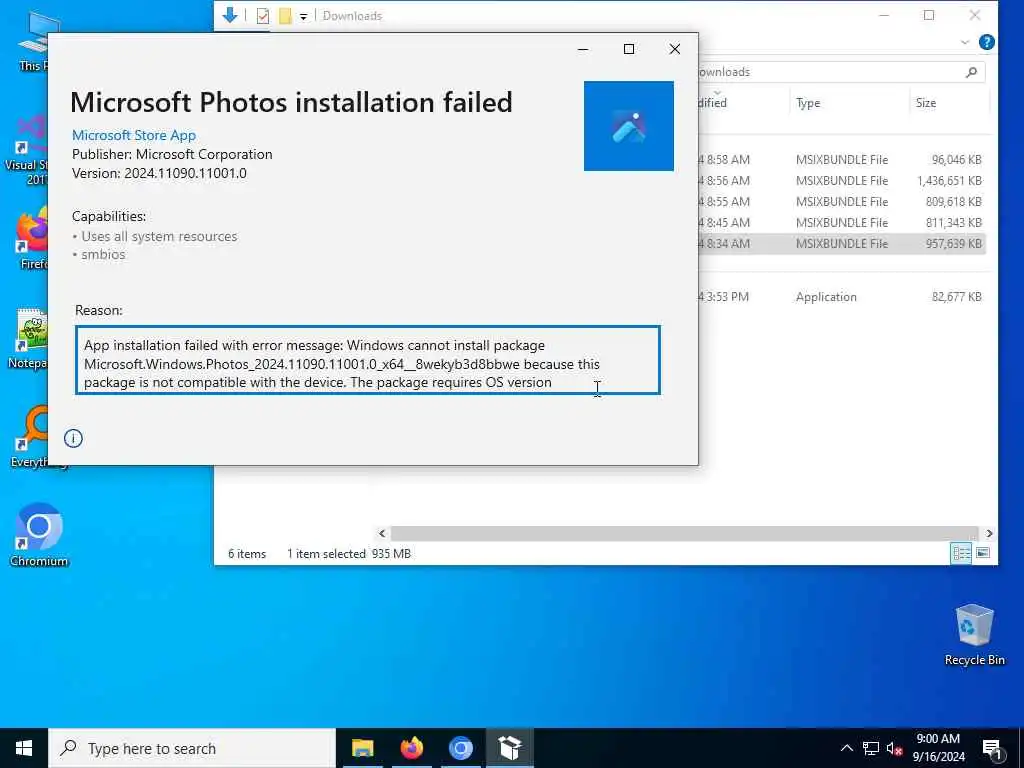This screenshot has width=1024, height=768.
Task: Select the 809,618 KB MSIXBUNDLE file row
Action: pyautogui.click(x=841, y=201)
